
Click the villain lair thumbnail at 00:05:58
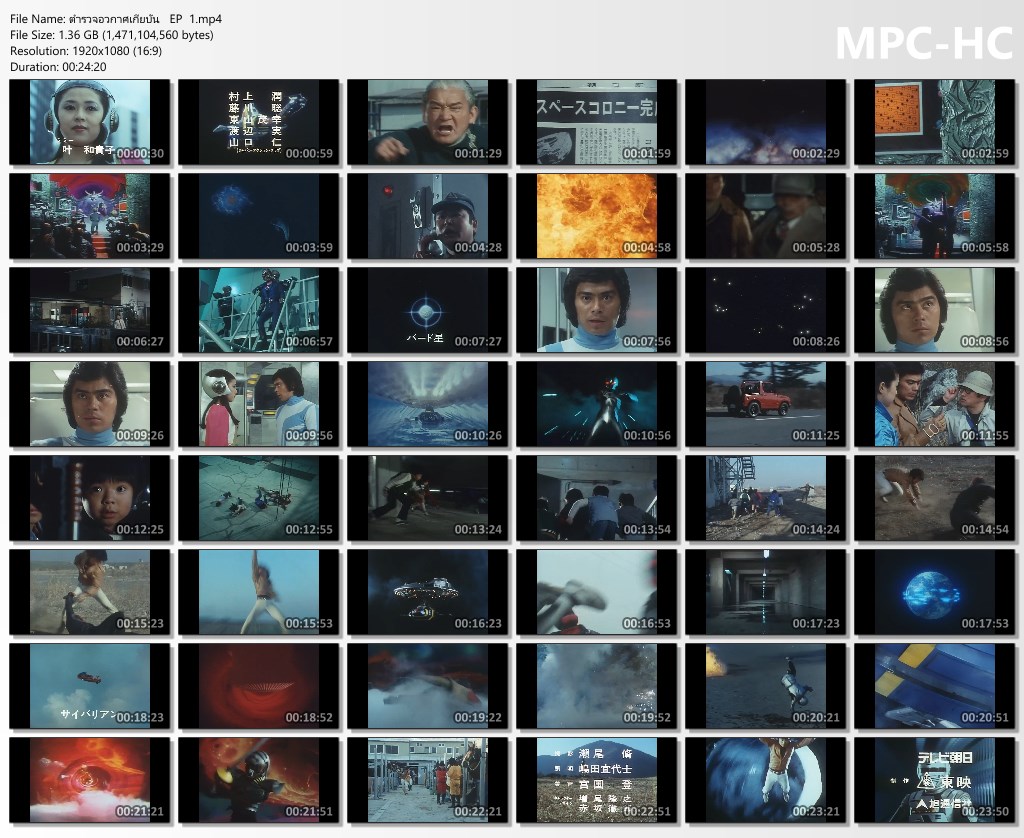click(935, 216)
